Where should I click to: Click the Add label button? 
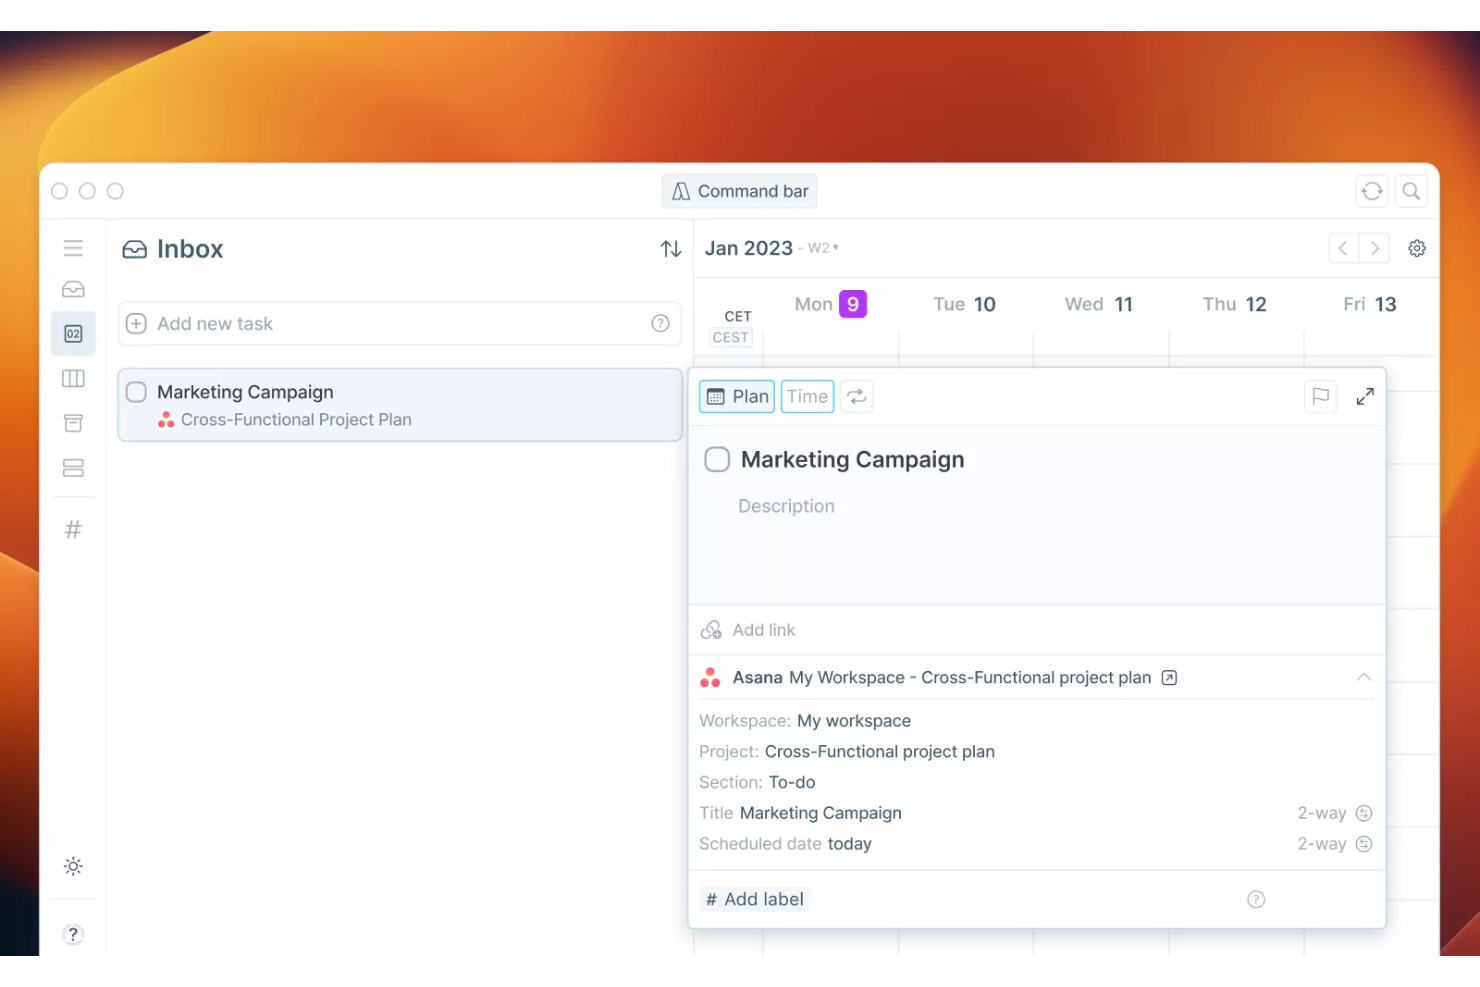coord(754,899)
